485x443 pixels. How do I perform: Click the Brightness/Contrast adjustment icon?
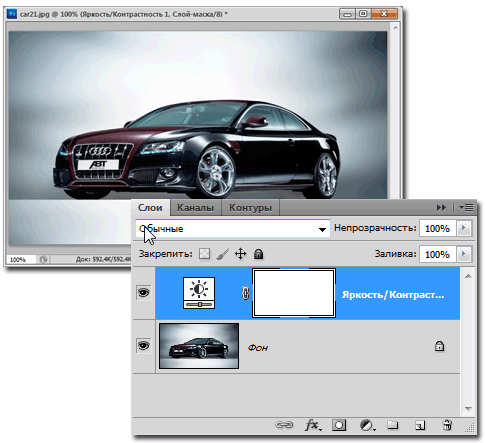point(199,293)
